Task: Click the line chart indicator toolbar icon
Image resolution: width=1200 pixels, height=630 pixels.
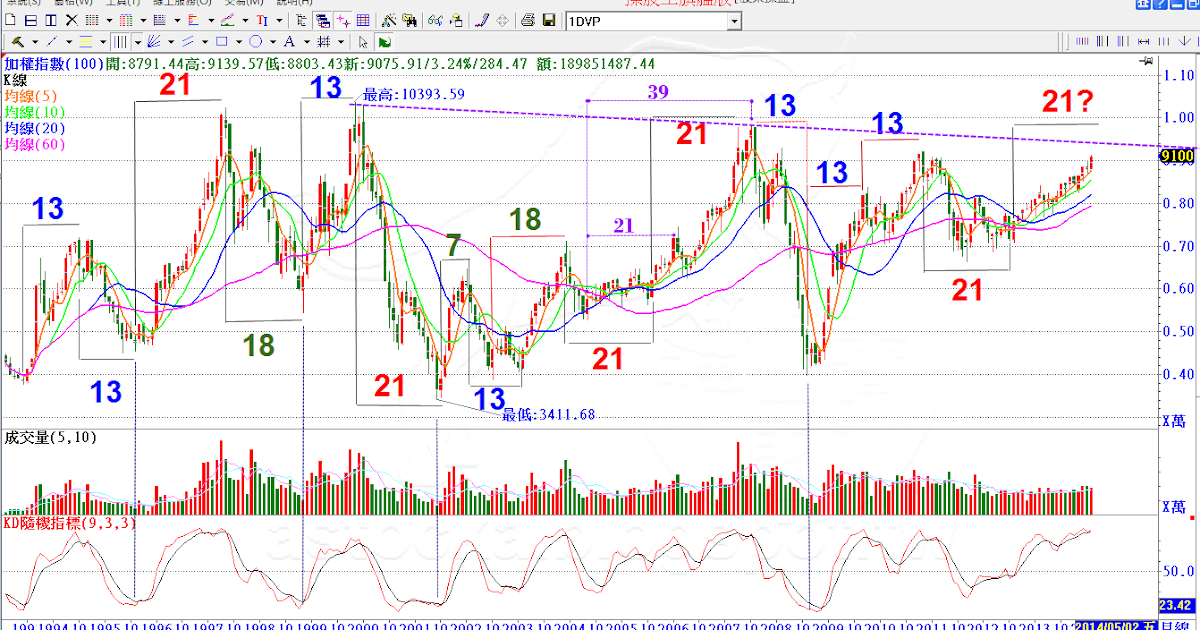Action: [x=227, y=20]
